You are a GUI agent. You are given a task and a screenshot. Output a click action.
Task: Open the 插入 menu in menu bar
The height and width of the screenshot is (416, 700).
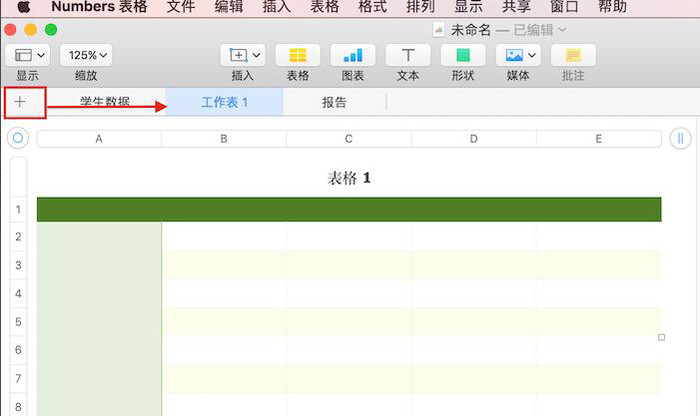[277, 6]
